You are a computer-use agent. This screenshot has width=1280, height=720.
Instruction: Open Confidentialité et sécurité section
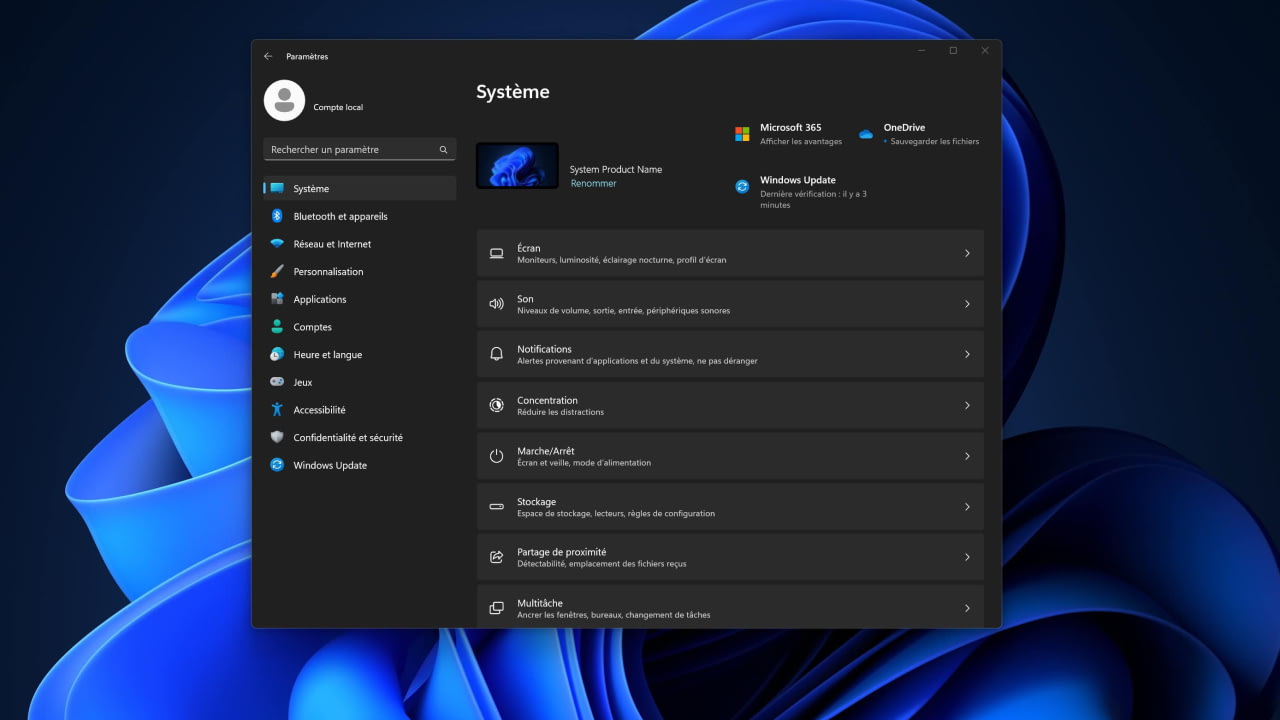pos(360,438)
